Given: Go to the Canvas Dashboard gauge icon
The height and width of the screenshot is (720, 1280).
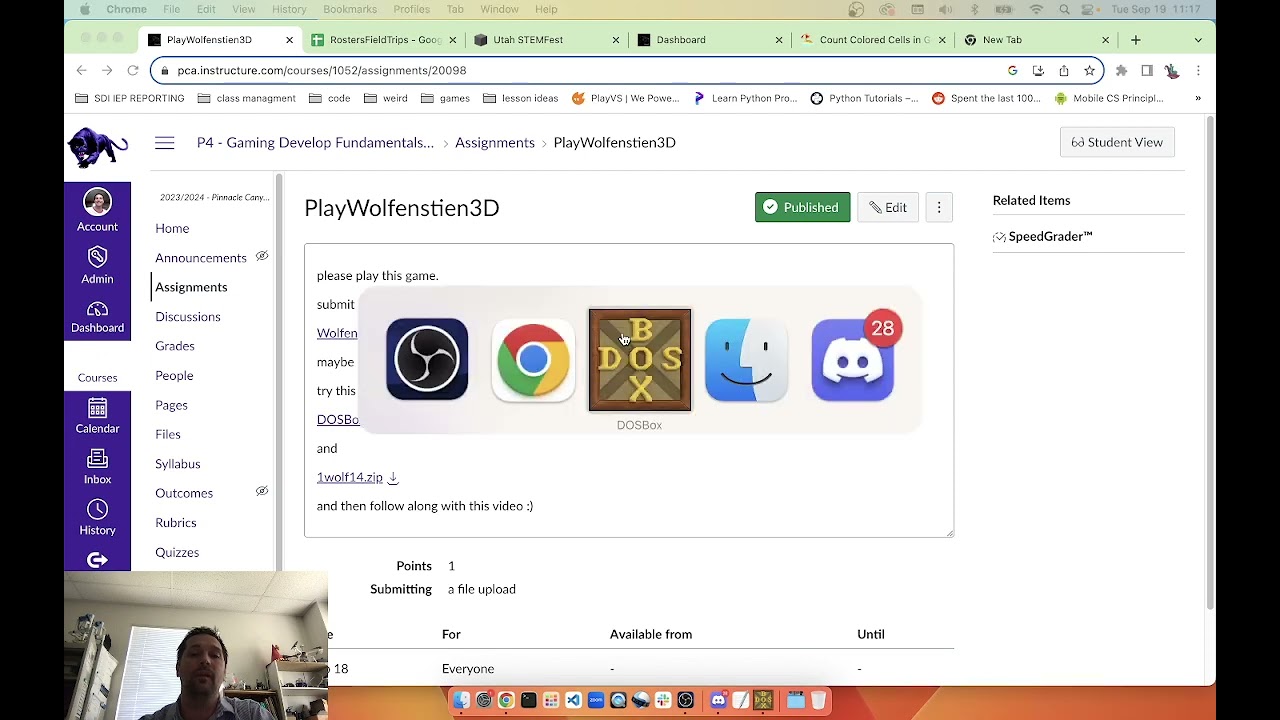Looking at the screenshot, I should pyautogui.click(x=97, y=309).
